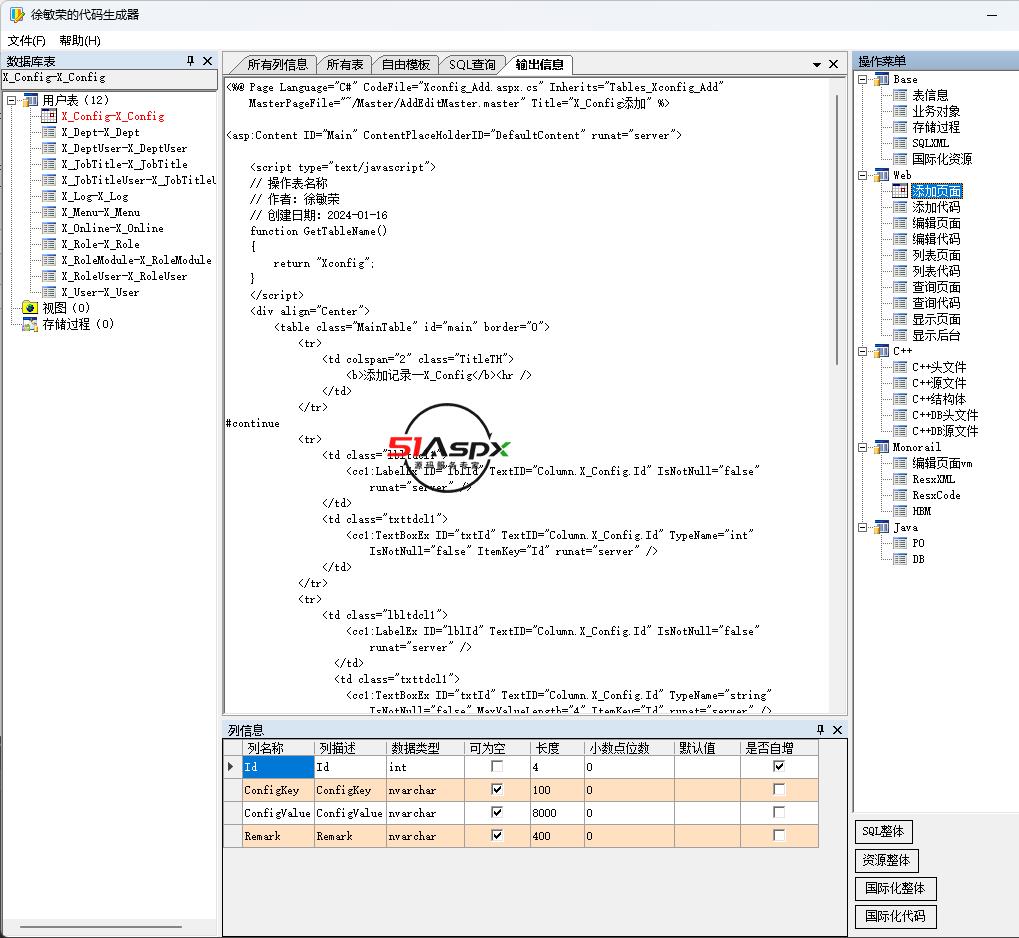The height and width of the screenshot is (938, 1019).
Task: Toggle 是否自增 checkbox for ConfigValue row
Action: pyautogui.click(x=779, y=812)
